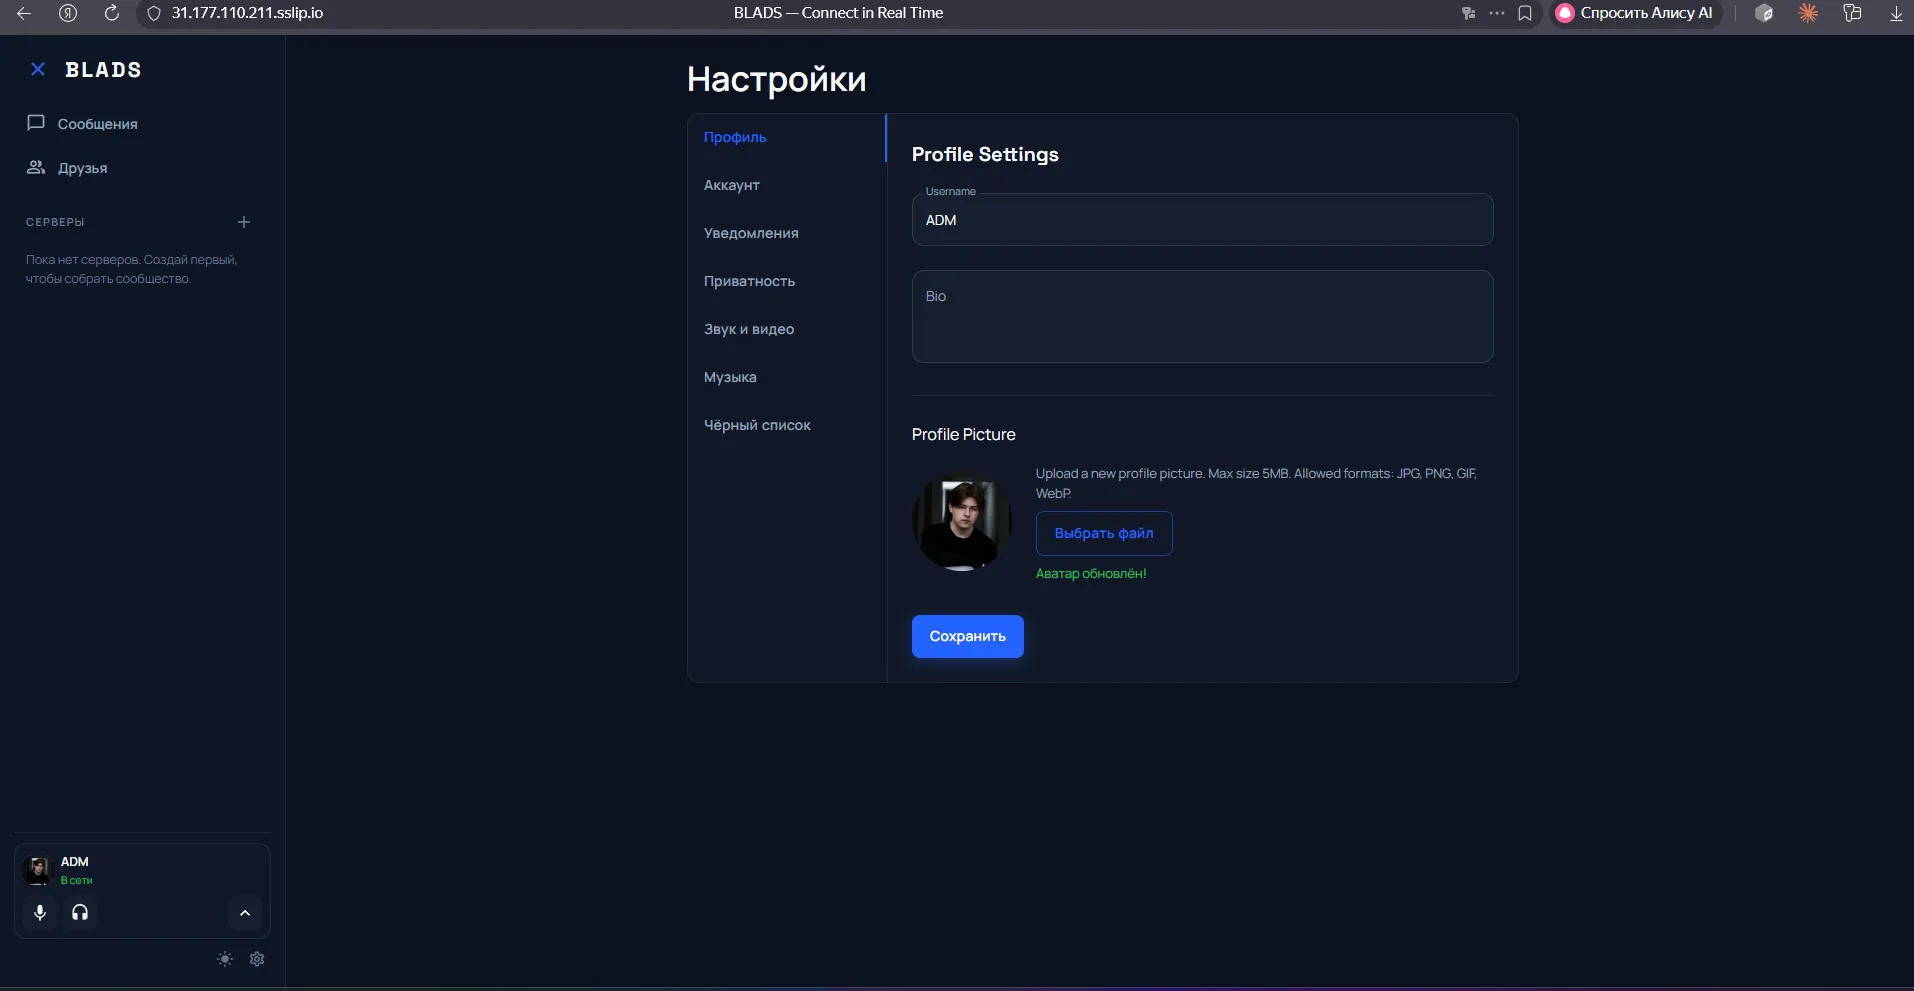Open Сообщения chat icon in sidebar
This screenshot has width=1914, height=991.
pos(36,123)
